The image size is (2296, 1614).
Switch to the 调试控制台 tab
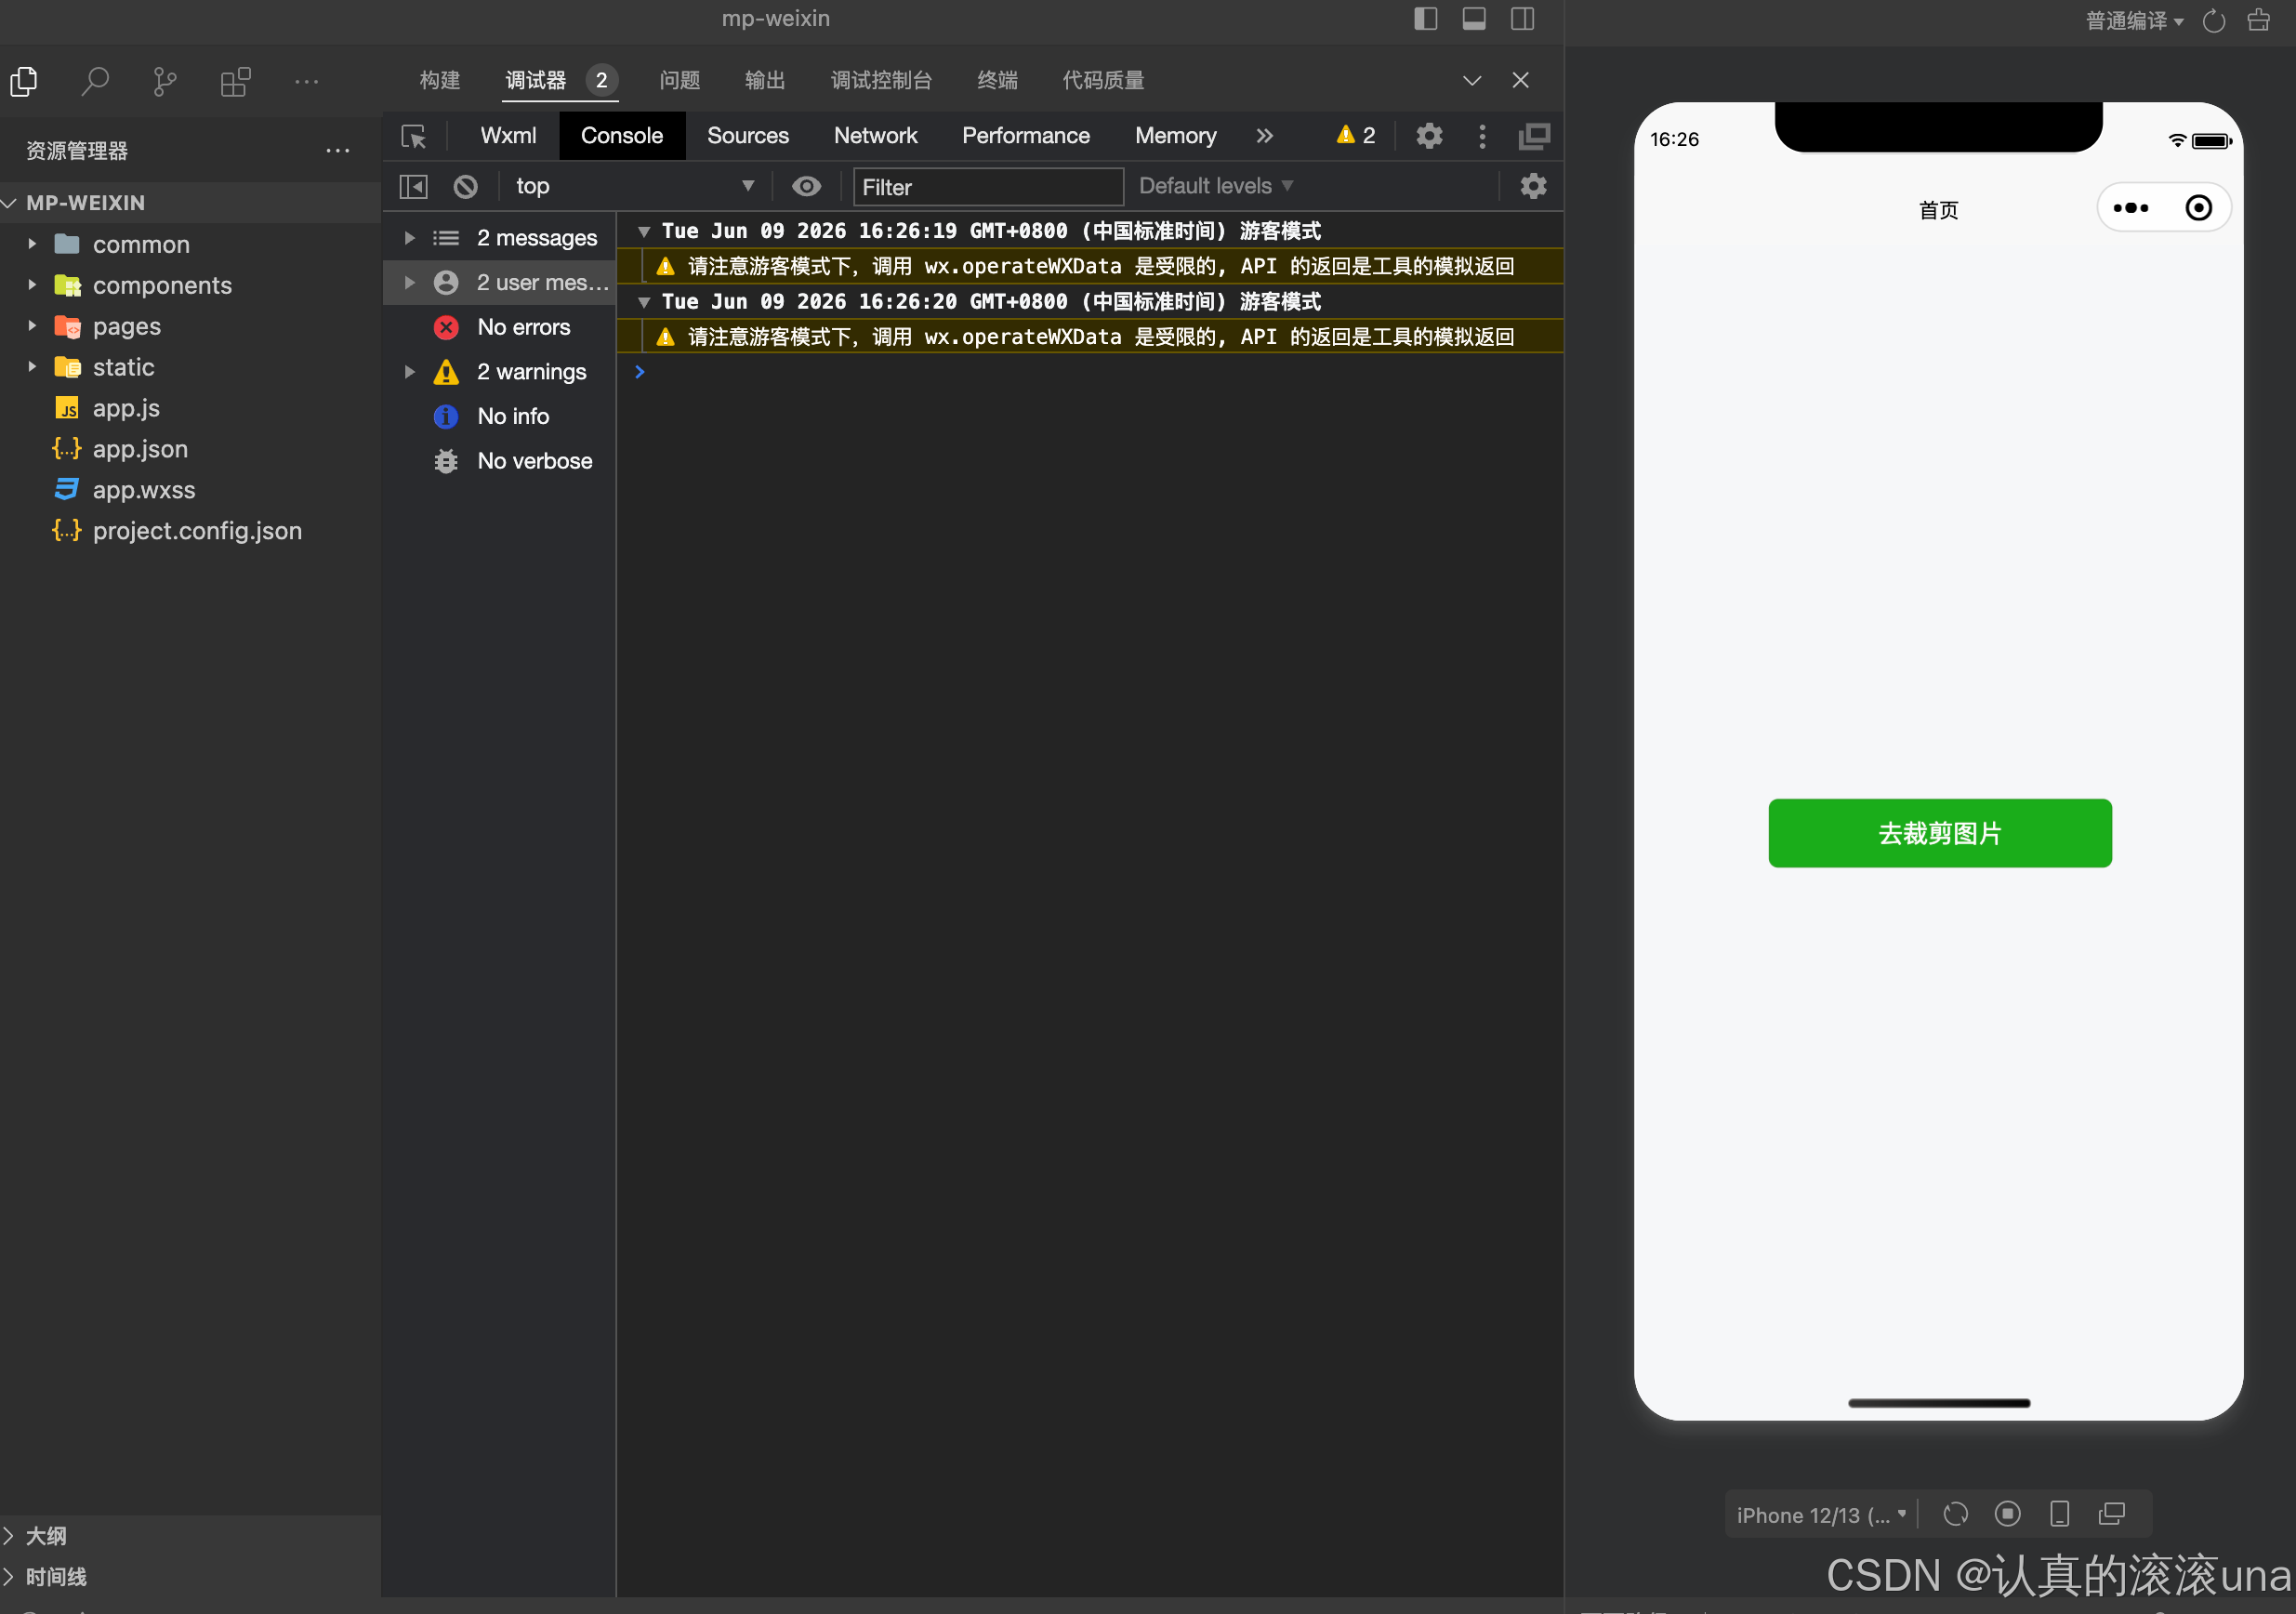pyautogui.click(x=881, y=81)
